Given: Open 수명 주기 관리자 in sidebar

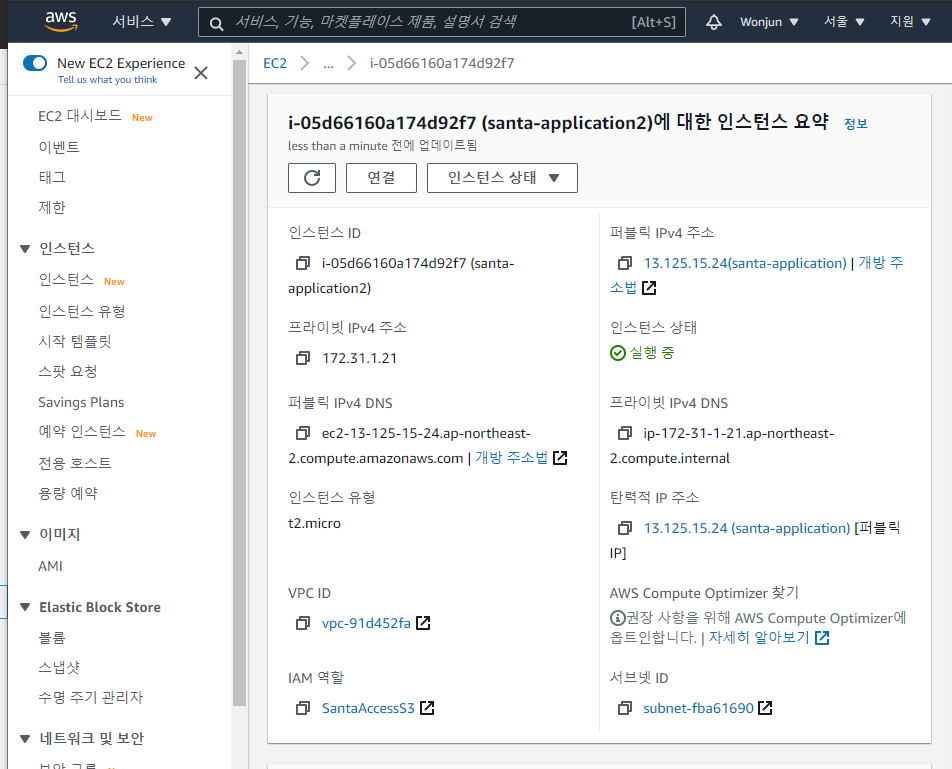Looking at the screenshot, I should (90, 697).
